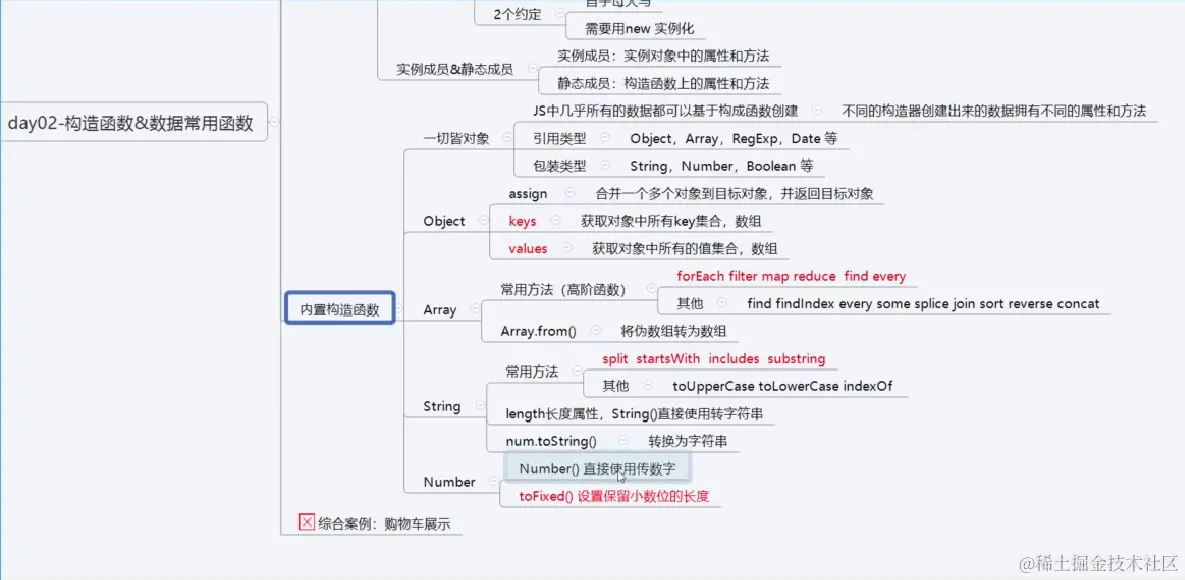Click 合并一个多个对象到目标对象 description
Viewport: 1185px width, 580px height.
(735, 194)
